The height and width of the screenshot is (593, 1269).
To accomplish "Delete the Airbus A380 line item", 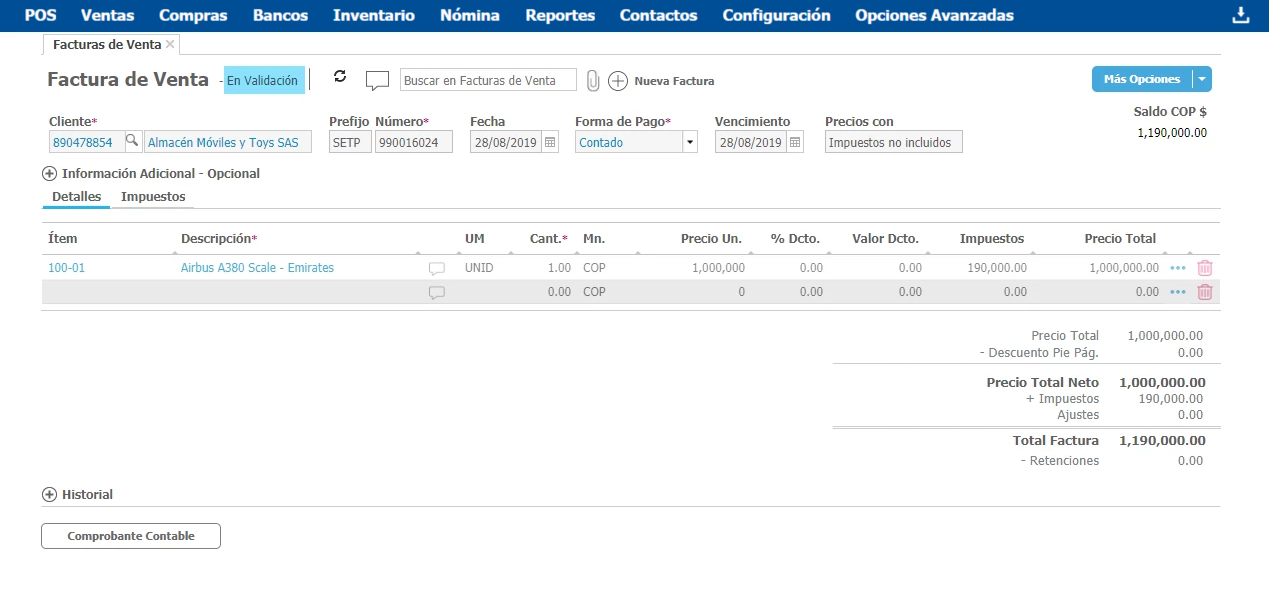I will pos(1205,268).
